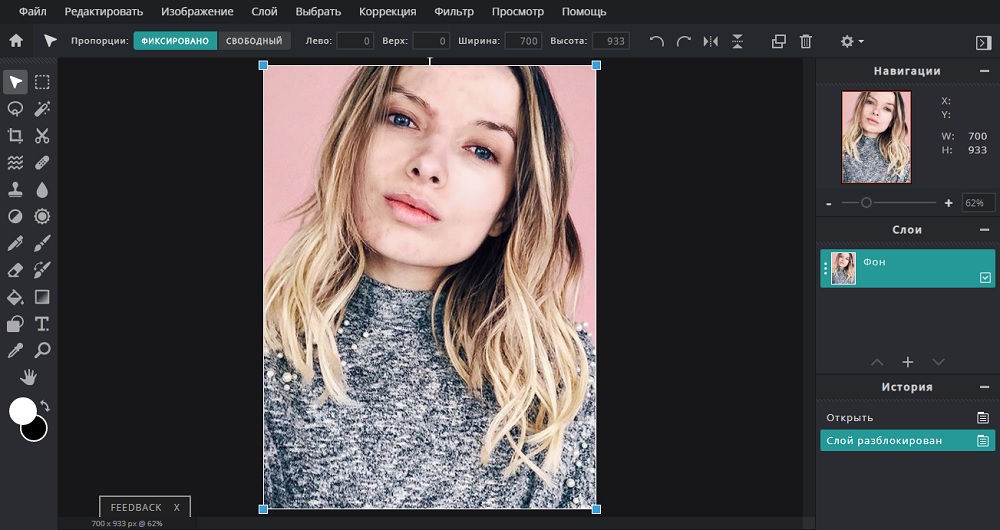The image size is (1000, 530).
Task: Select the Crop tool
Action: [x=15, y=136]
